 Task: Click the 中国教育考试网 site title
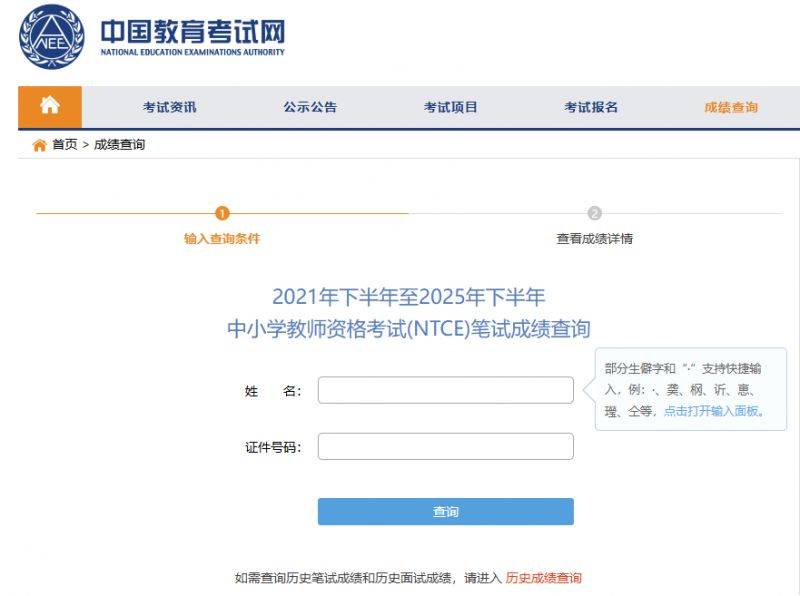coord(192,32)
